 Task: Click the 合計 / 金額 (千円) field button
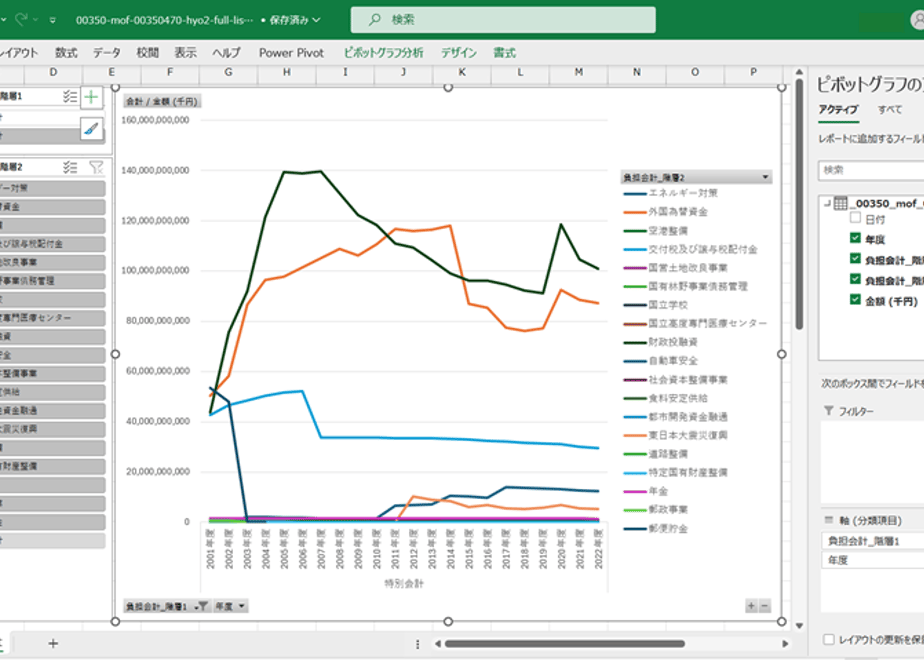point(163,101)
